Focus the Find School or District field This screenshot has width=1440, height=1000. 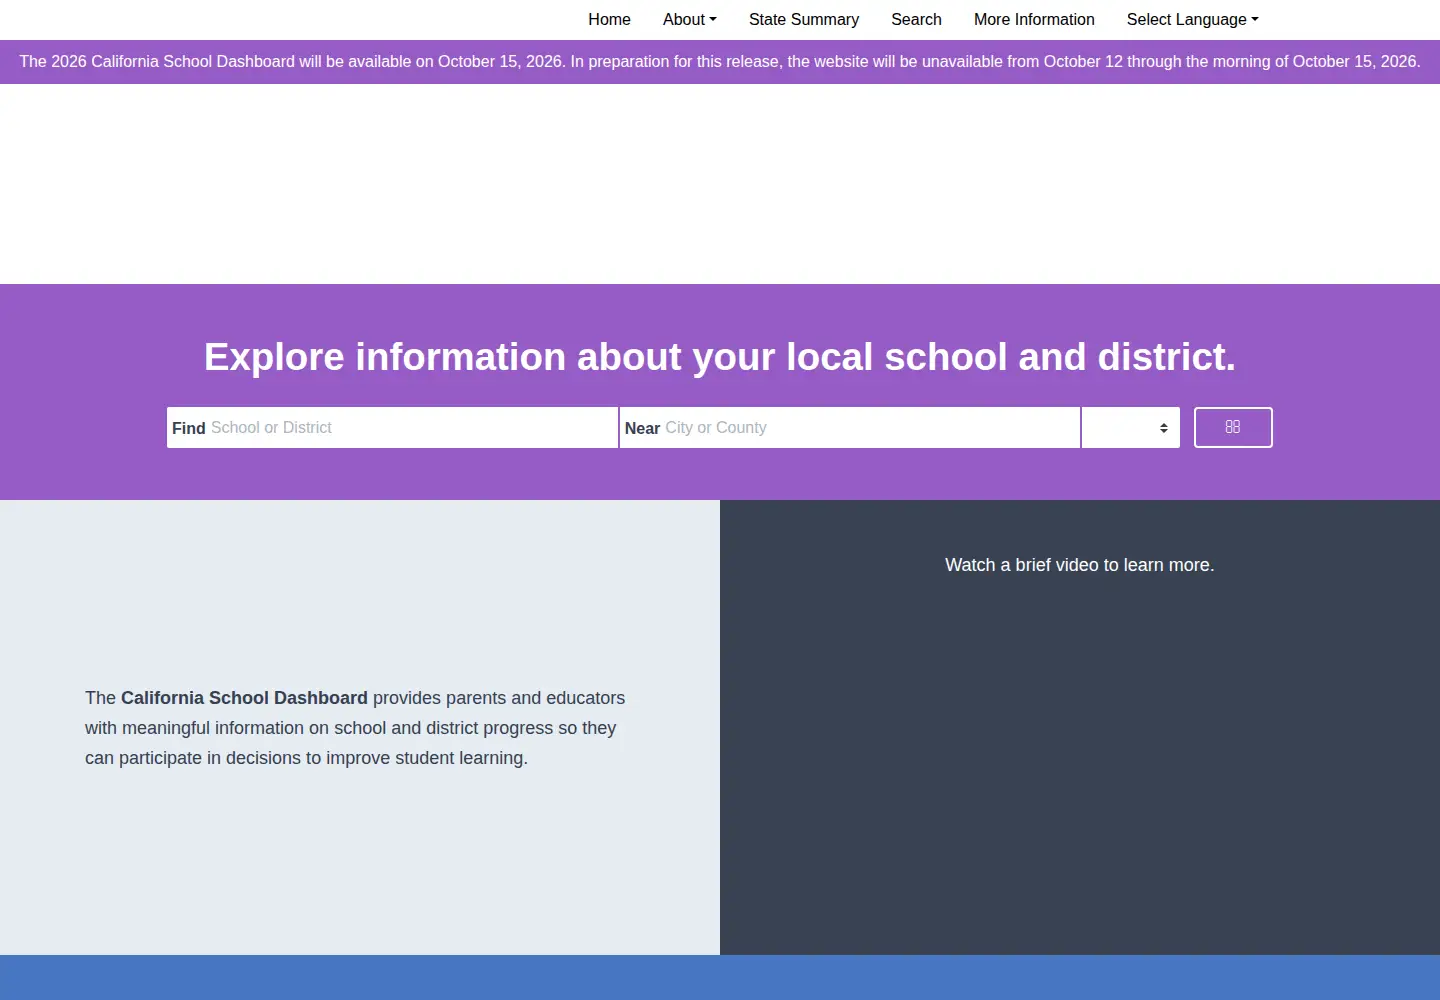coord(392,428)
